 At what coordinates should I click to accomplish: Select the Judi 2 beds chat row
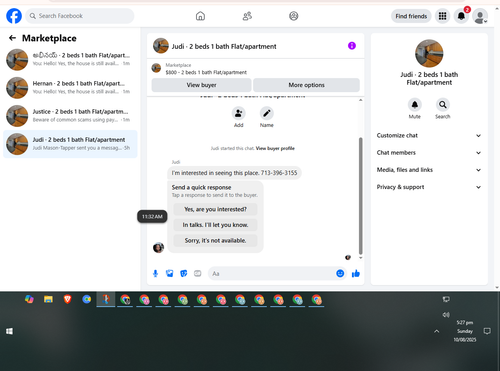(x=70, y=144)
